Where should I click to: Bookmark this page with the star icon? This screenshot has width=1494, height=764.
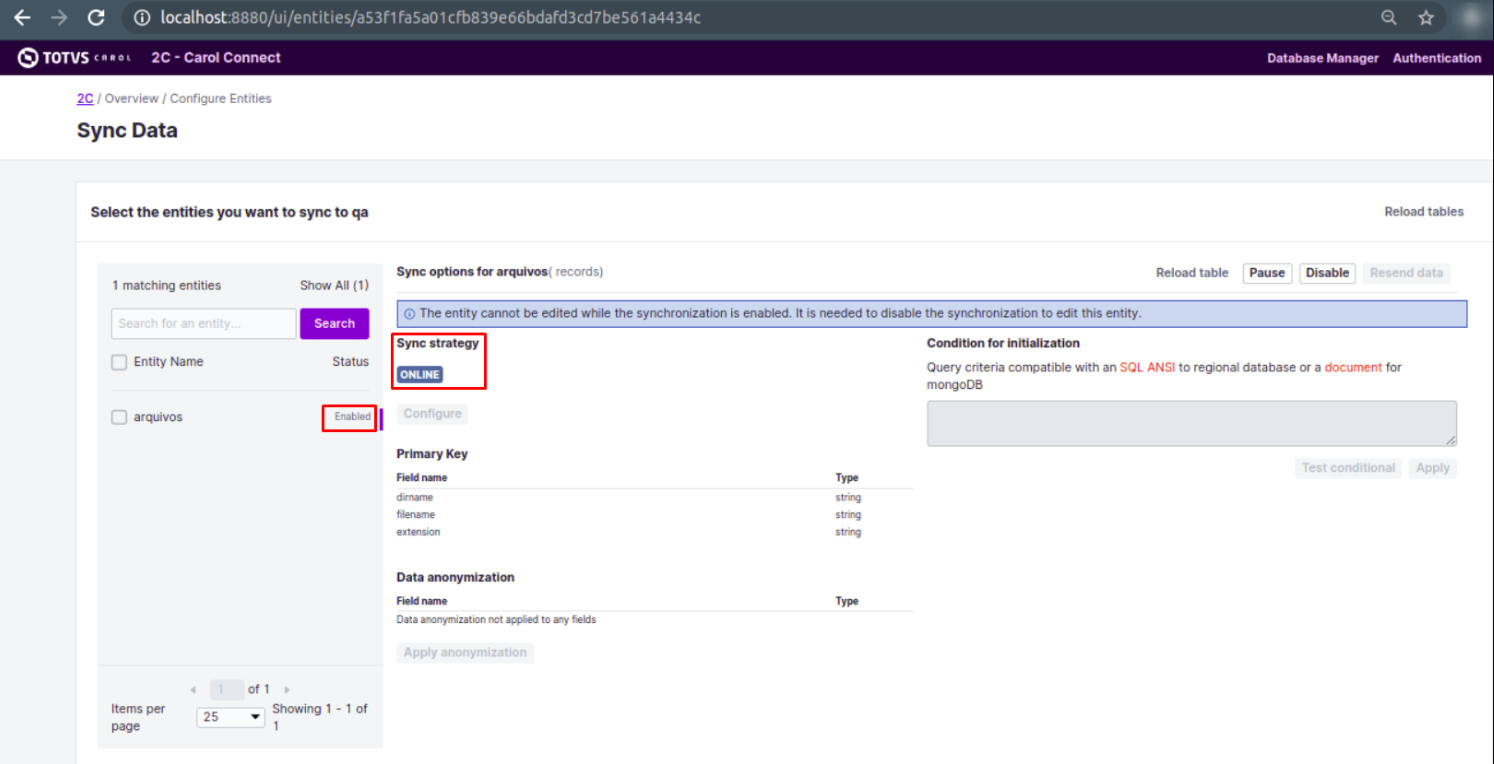point(1426,18)
